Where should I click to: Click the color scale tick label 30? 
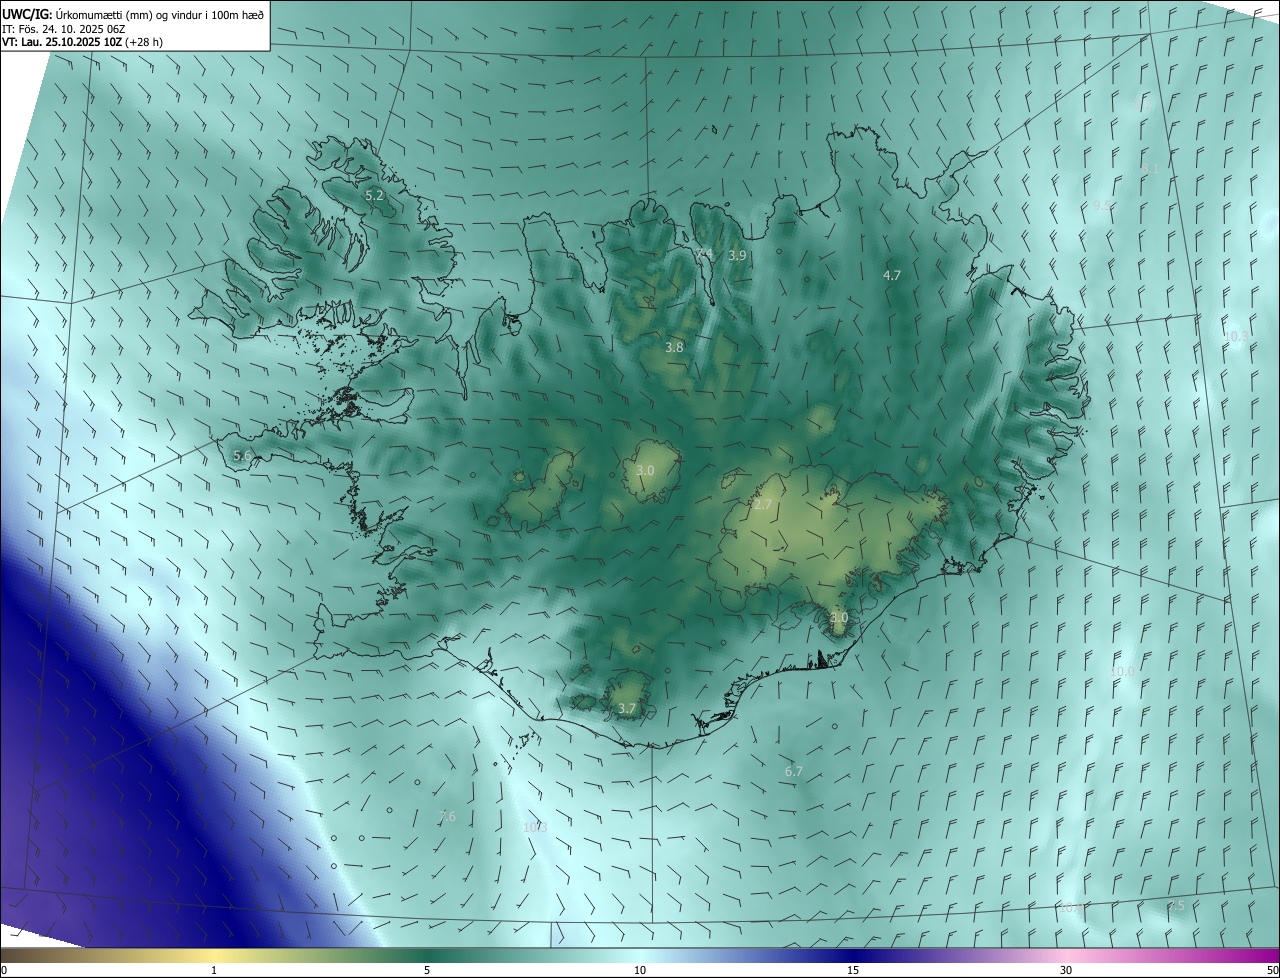click(1066, 970)
